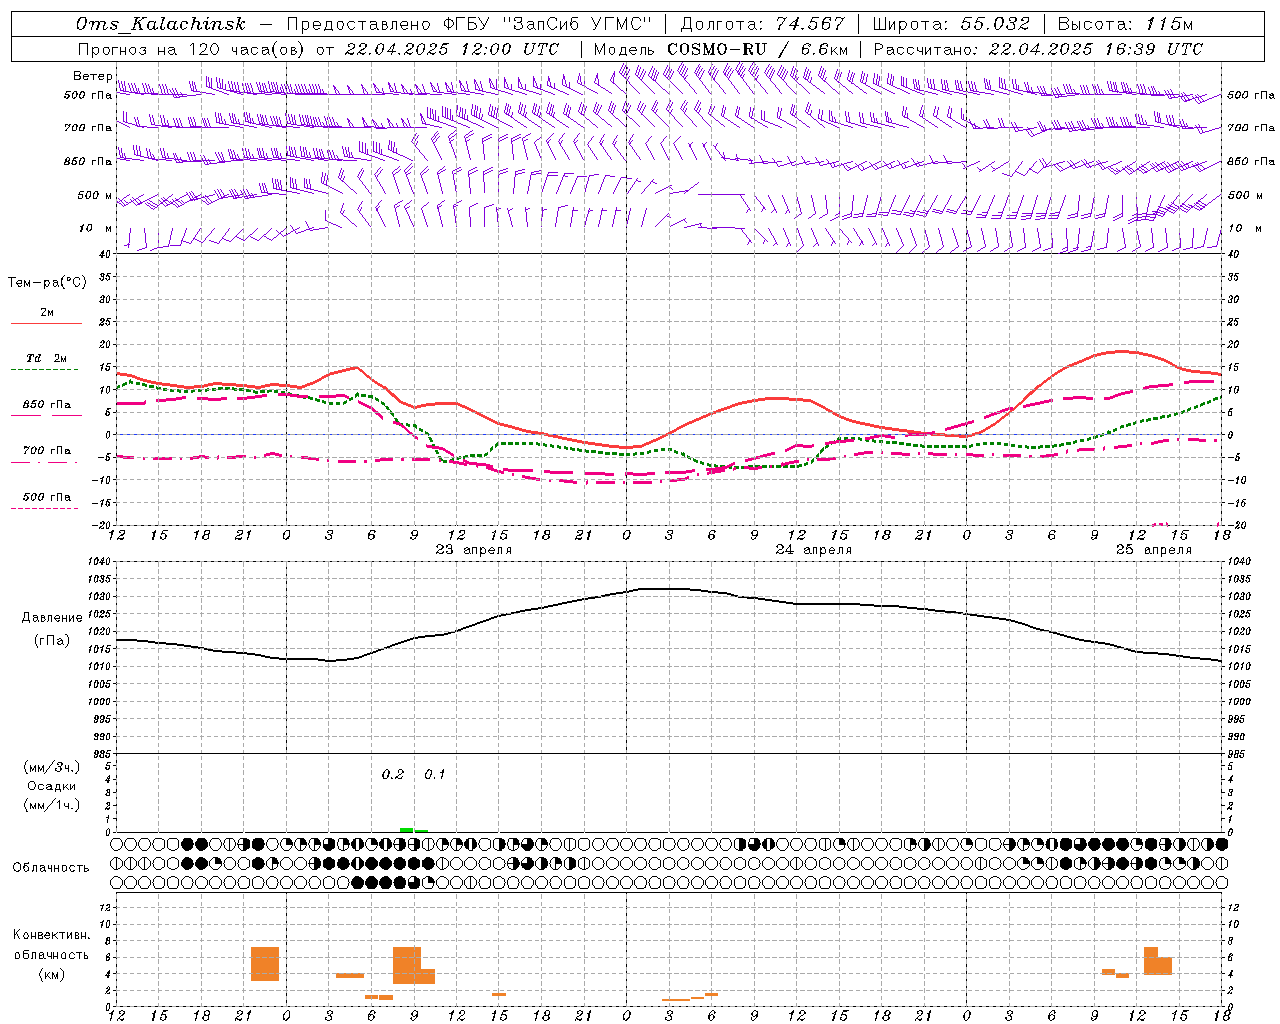The height and width of the screenshot is (1024, 1280).
Task: Select the 'Широта: 55.032' header value
Action: click(x=951, y=24)
